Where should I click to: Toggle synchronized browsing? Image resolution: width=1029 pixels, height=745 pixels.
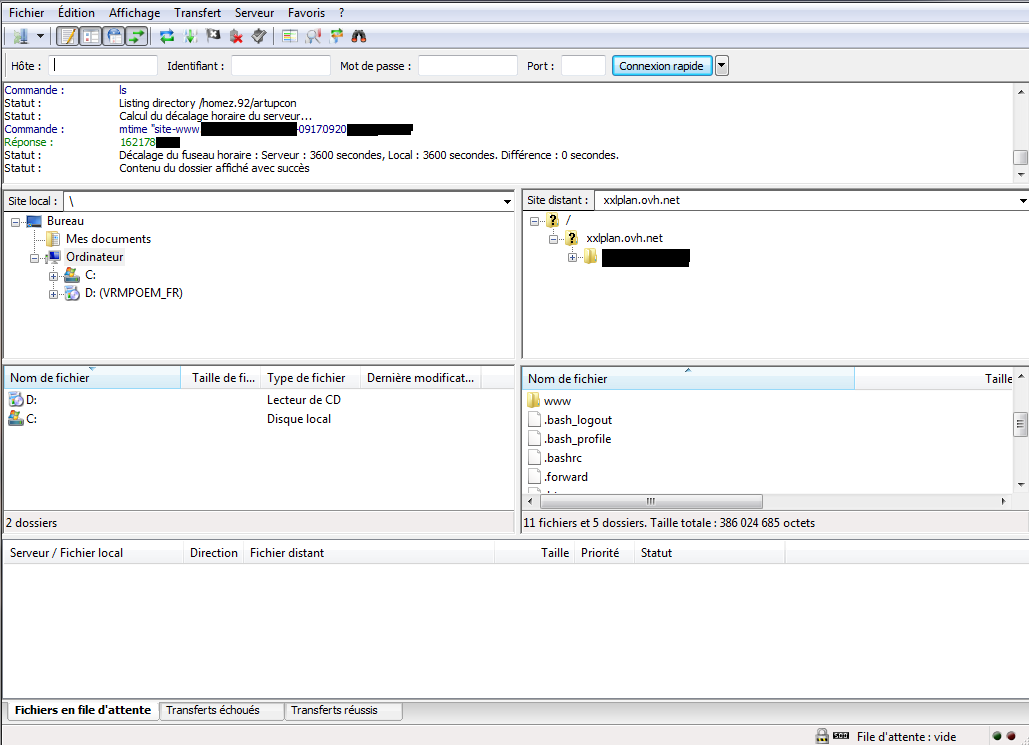pyautogui.click(x=336, y=36)
